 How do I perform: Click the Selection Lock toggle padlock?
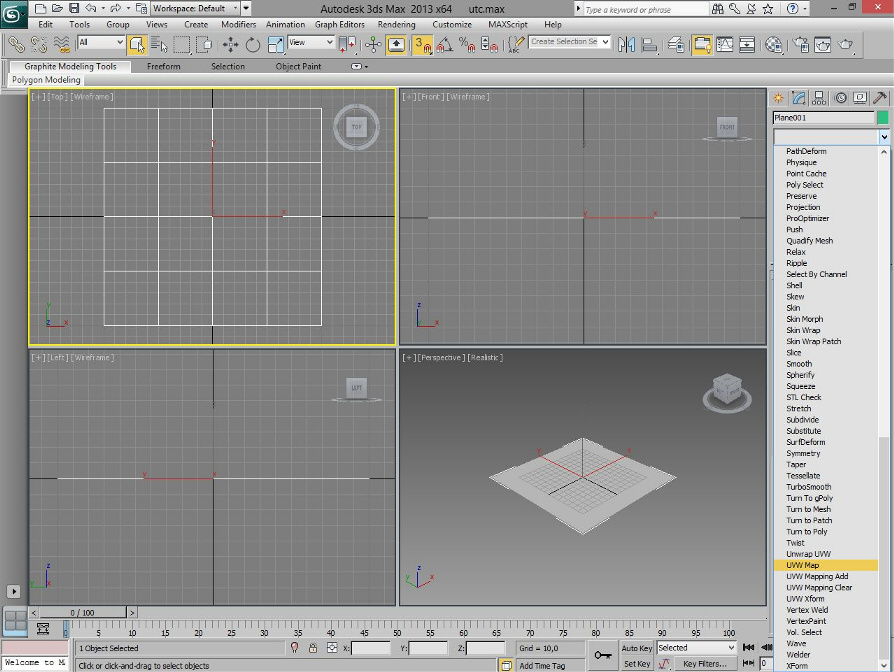[313, 648]
